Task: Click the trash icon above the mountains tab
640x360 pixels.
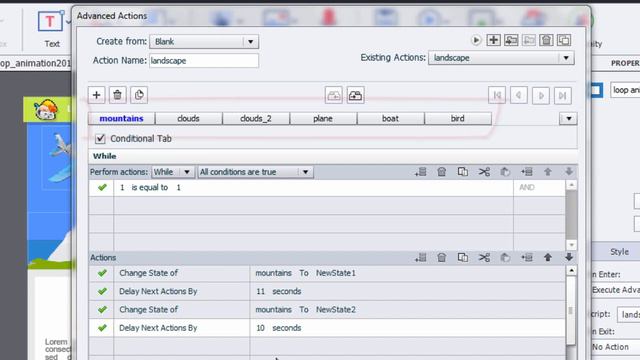Action: 118,95
